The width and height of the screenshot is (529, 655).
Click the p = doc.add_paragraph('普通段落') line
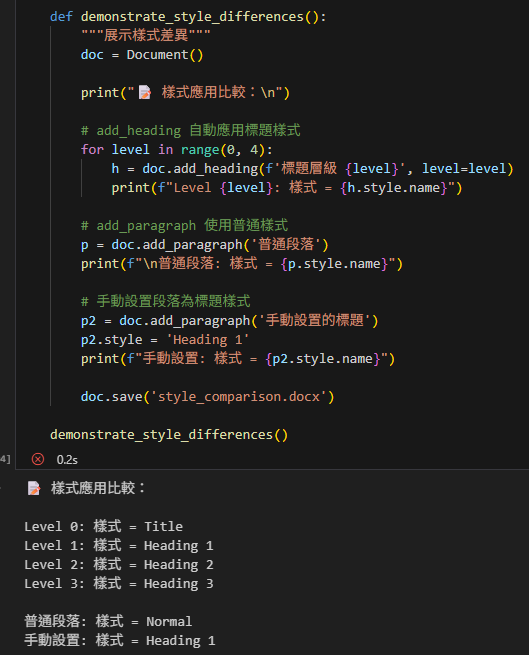coord(205,244)
